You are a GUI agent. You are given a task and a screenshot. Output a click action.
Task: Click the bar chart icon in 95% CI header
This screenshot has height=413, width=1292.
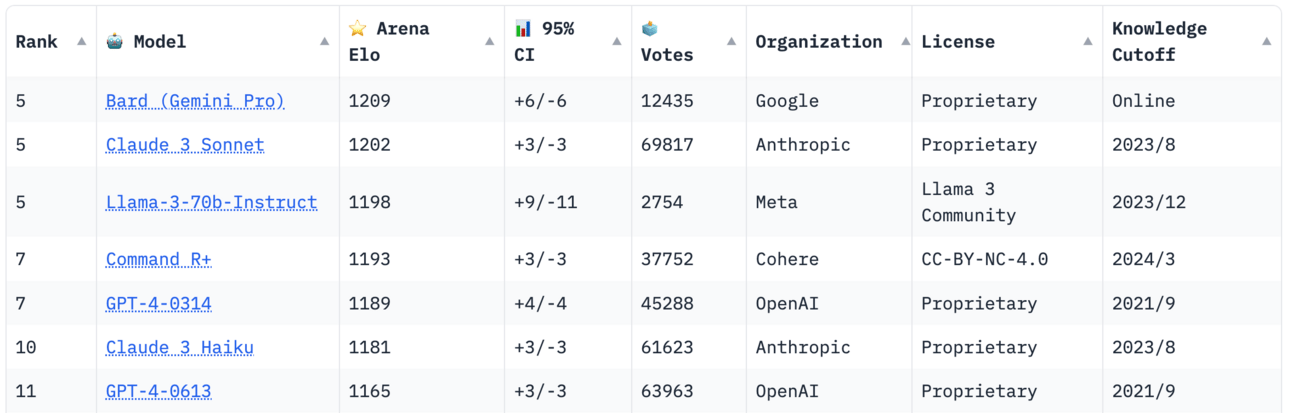[x=523, y=28]
